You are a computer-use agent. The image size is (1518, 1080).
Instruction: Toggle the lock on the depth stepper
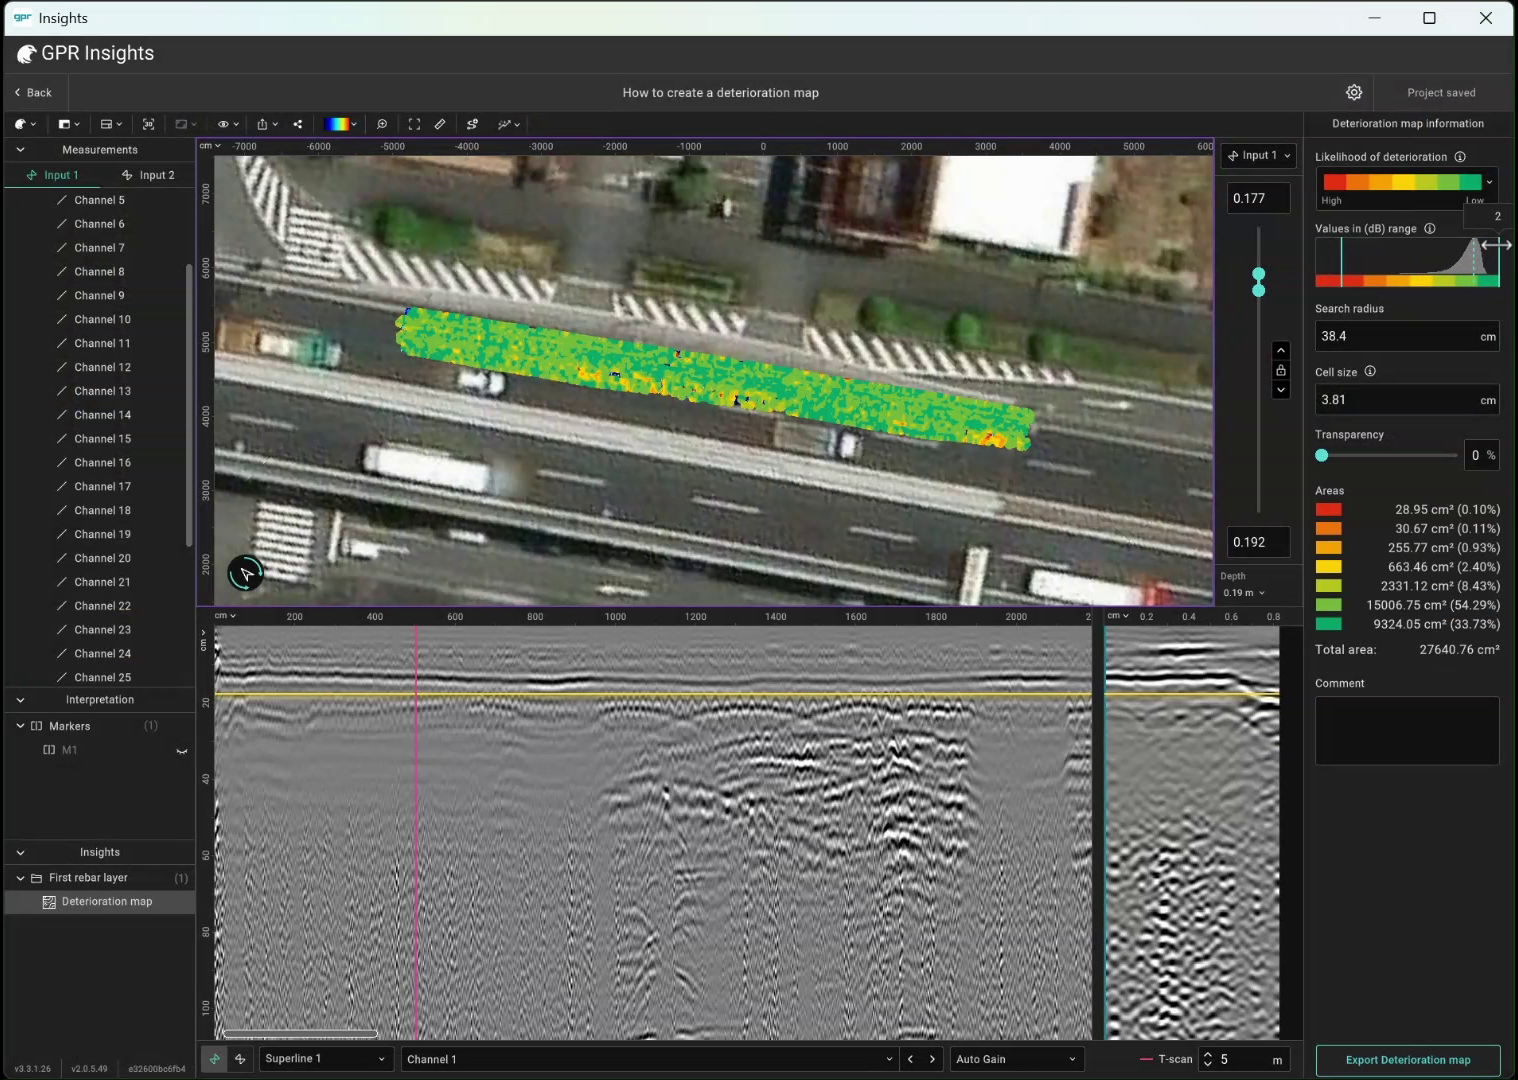(x=1281, y=370)
